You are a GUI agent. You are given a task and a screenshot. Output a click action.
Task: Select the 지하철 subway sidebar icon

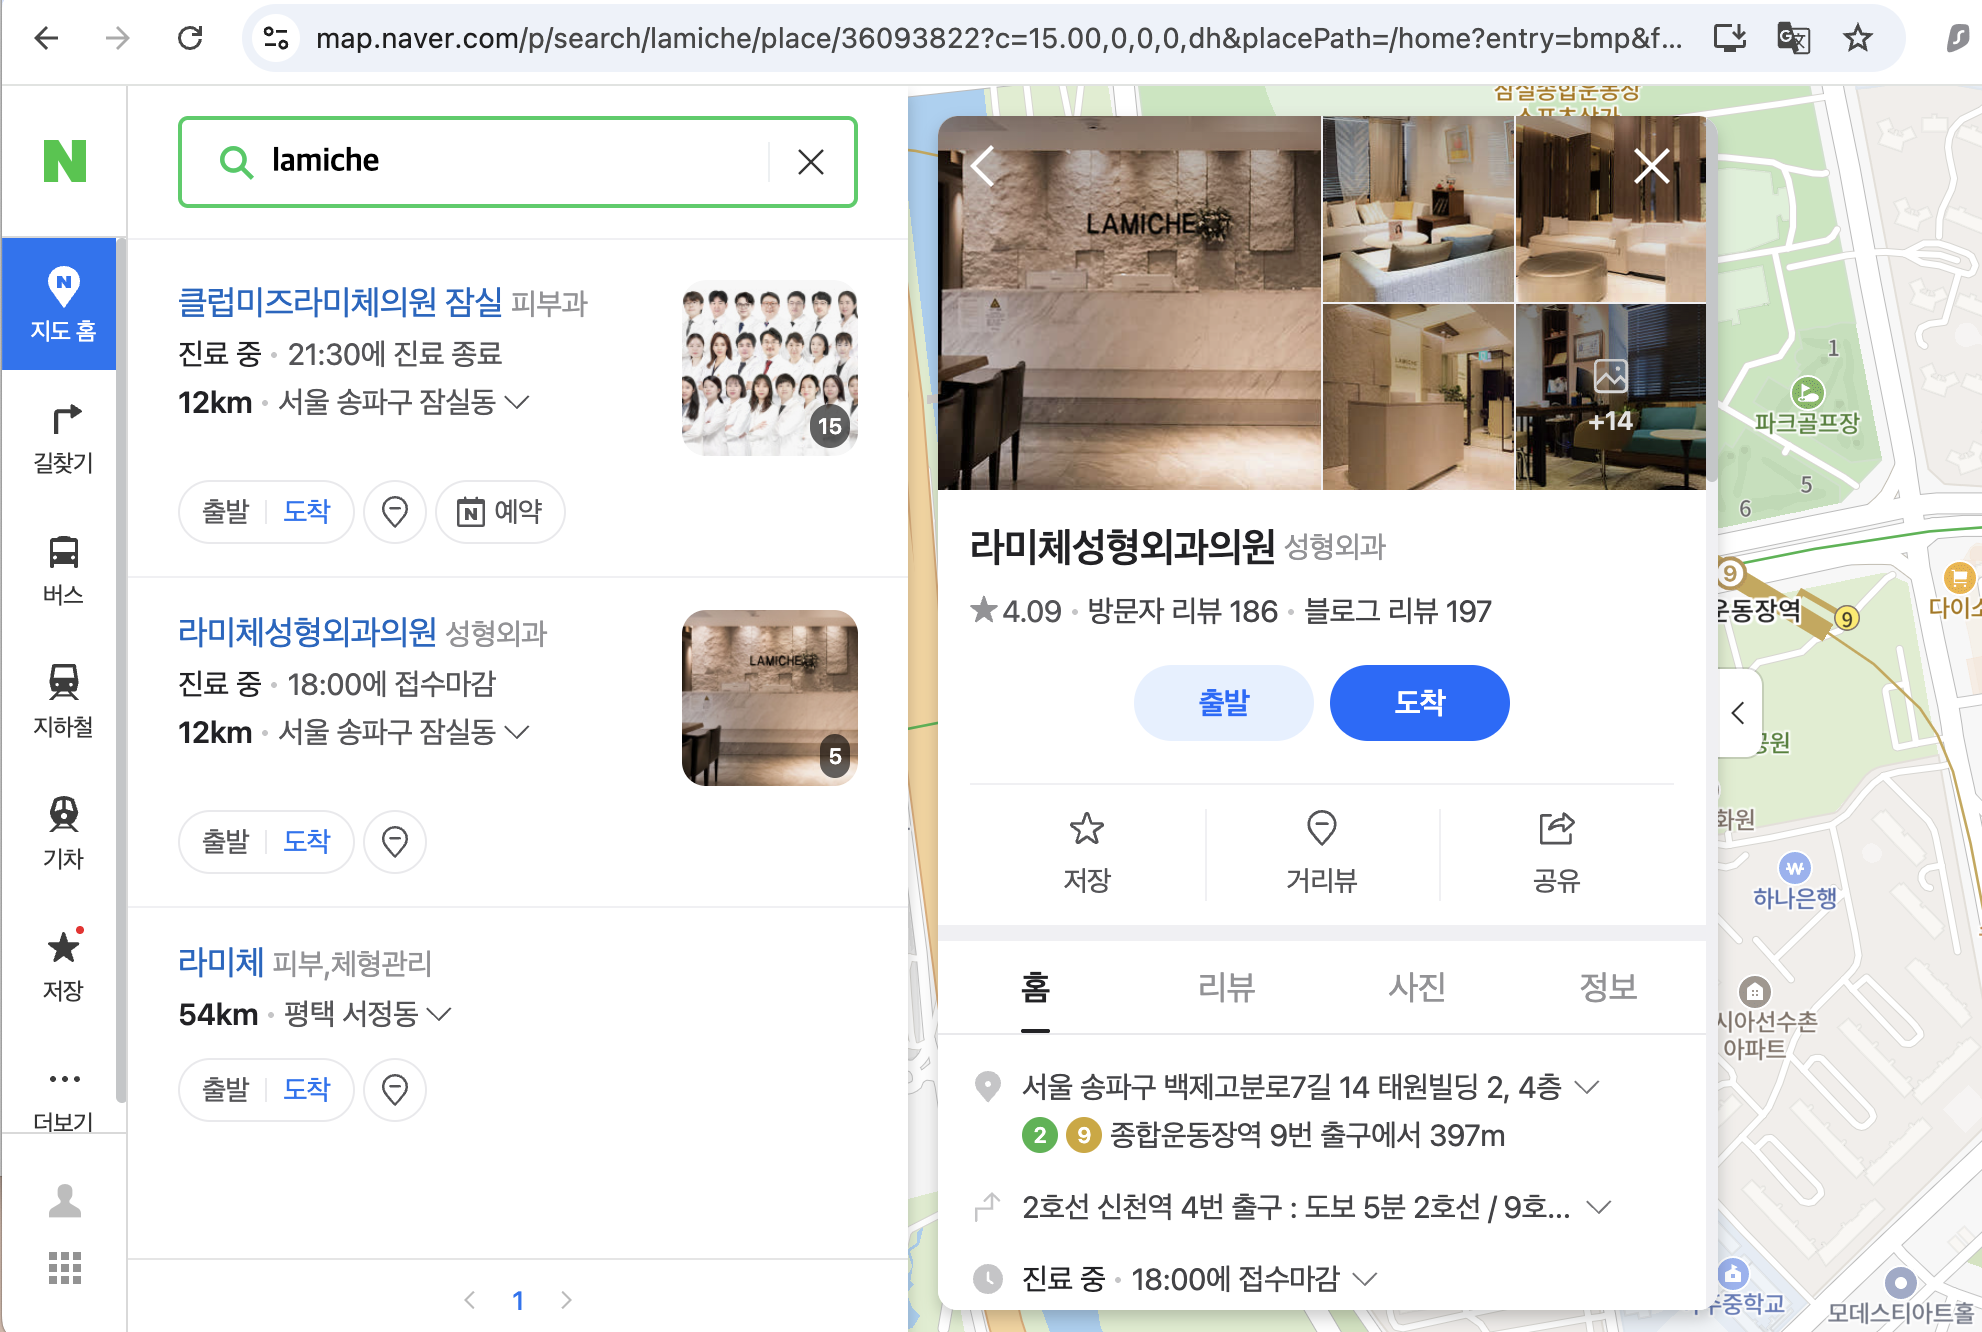pyautogui.click(x=63, y=702)
